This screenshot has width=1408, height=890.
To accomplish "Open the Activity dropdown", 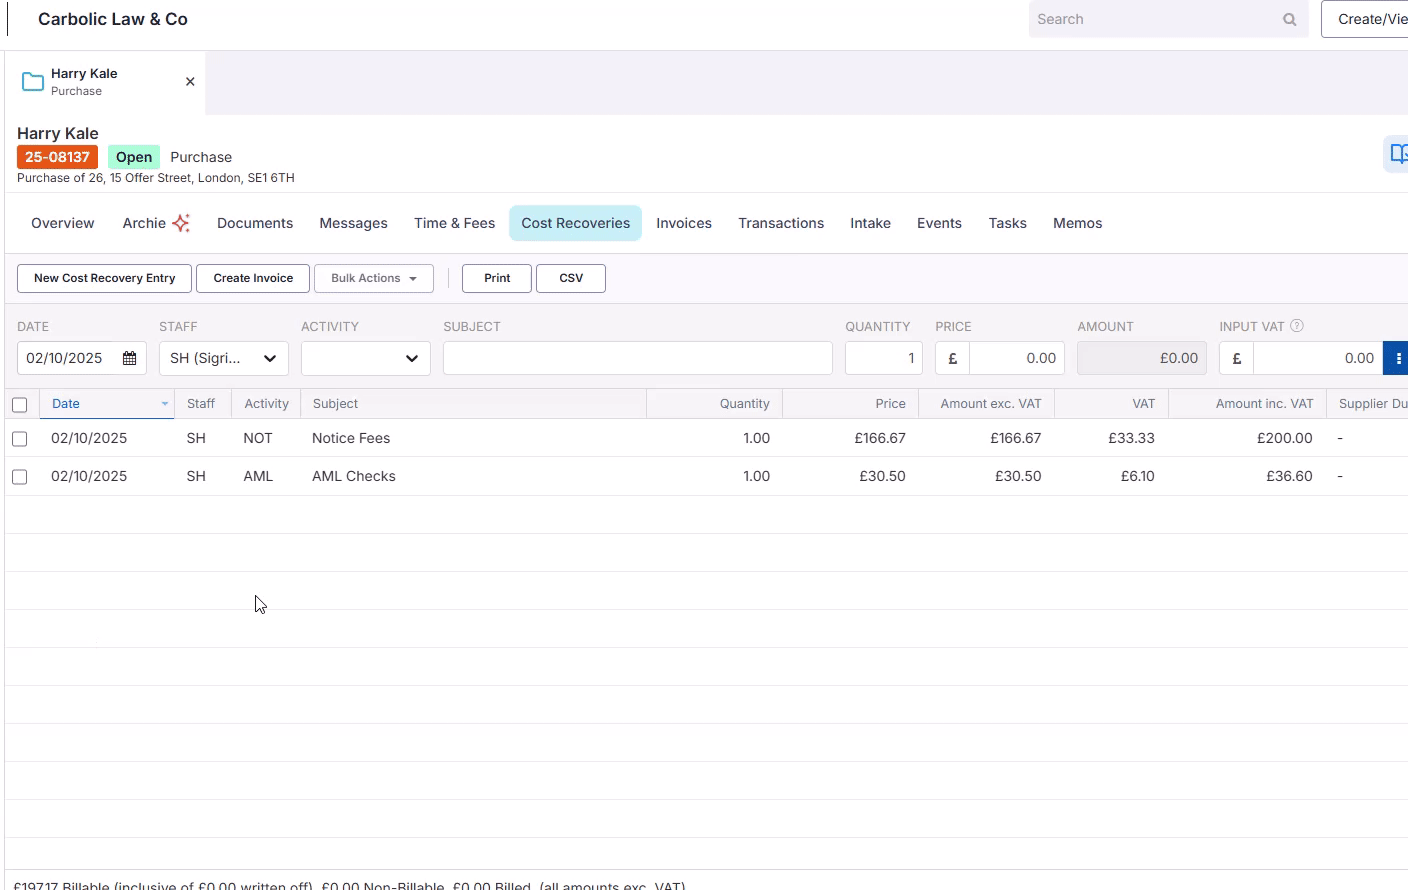I will pyautogui.click(x=365, y=358).
